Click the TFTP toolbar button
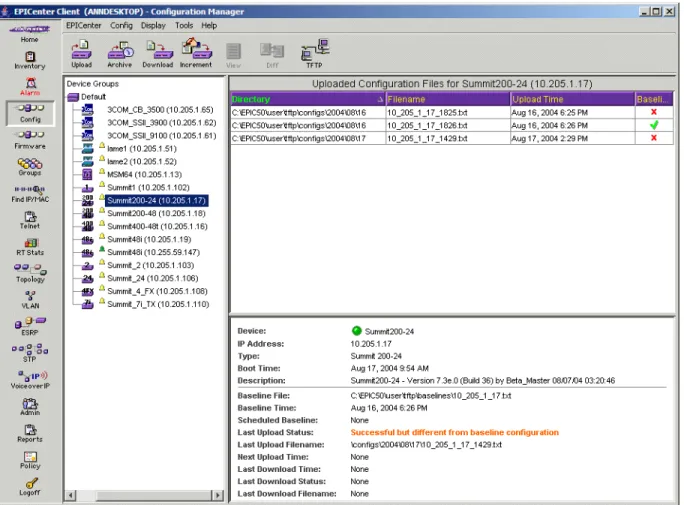684x505 pixels. (315, 54)
